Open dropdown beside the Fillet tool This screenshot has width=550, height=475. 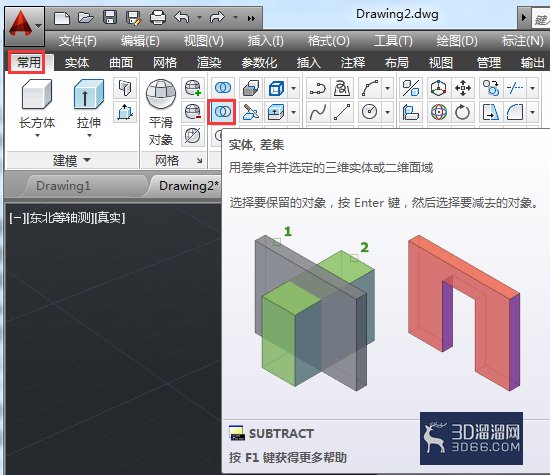pyautogui.click(x=532, y=112)
